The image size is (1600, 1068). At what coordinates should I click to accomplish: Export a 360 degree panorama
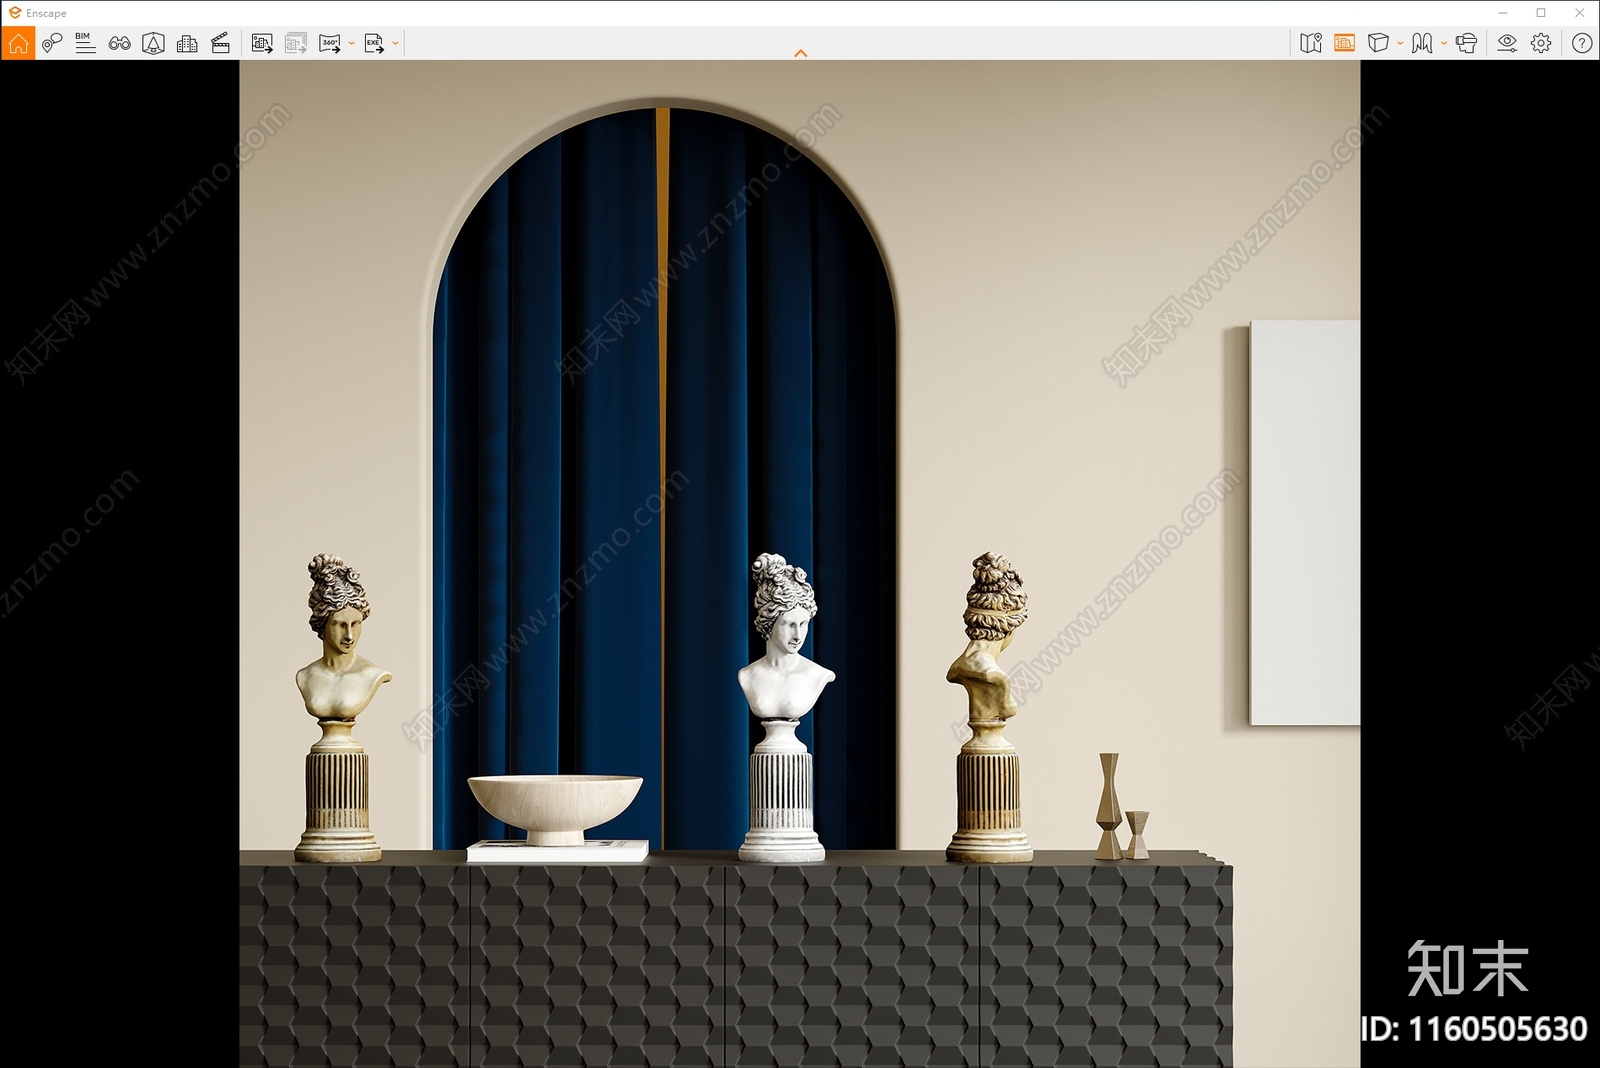point(330,43)
